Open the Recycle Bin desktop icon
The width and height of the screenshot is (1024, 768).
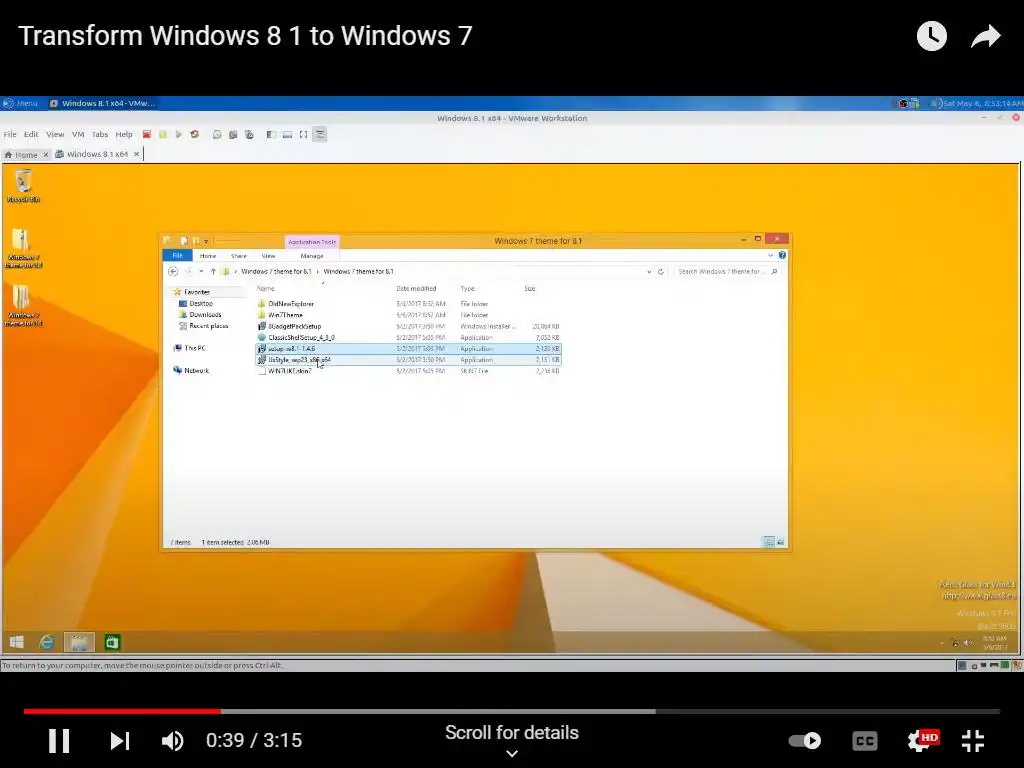click(x=23, y=185)
